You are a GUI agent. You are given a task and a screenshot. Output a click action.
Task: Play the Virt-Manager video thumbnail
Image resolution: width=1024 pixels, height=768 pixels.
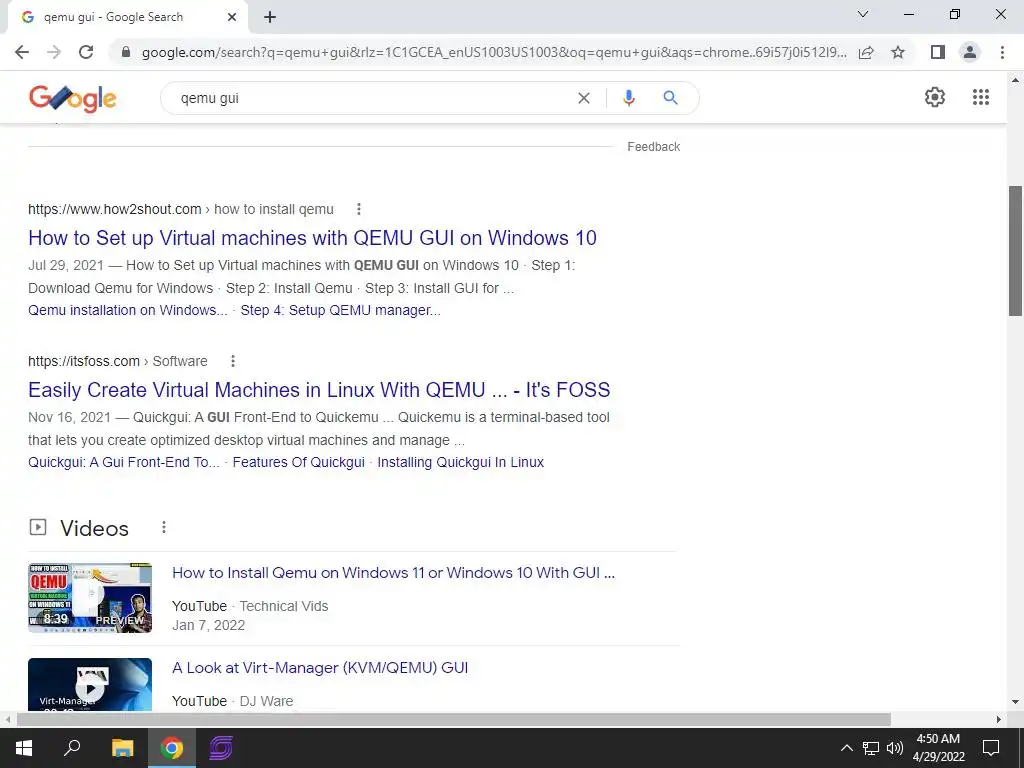[90, 684]
